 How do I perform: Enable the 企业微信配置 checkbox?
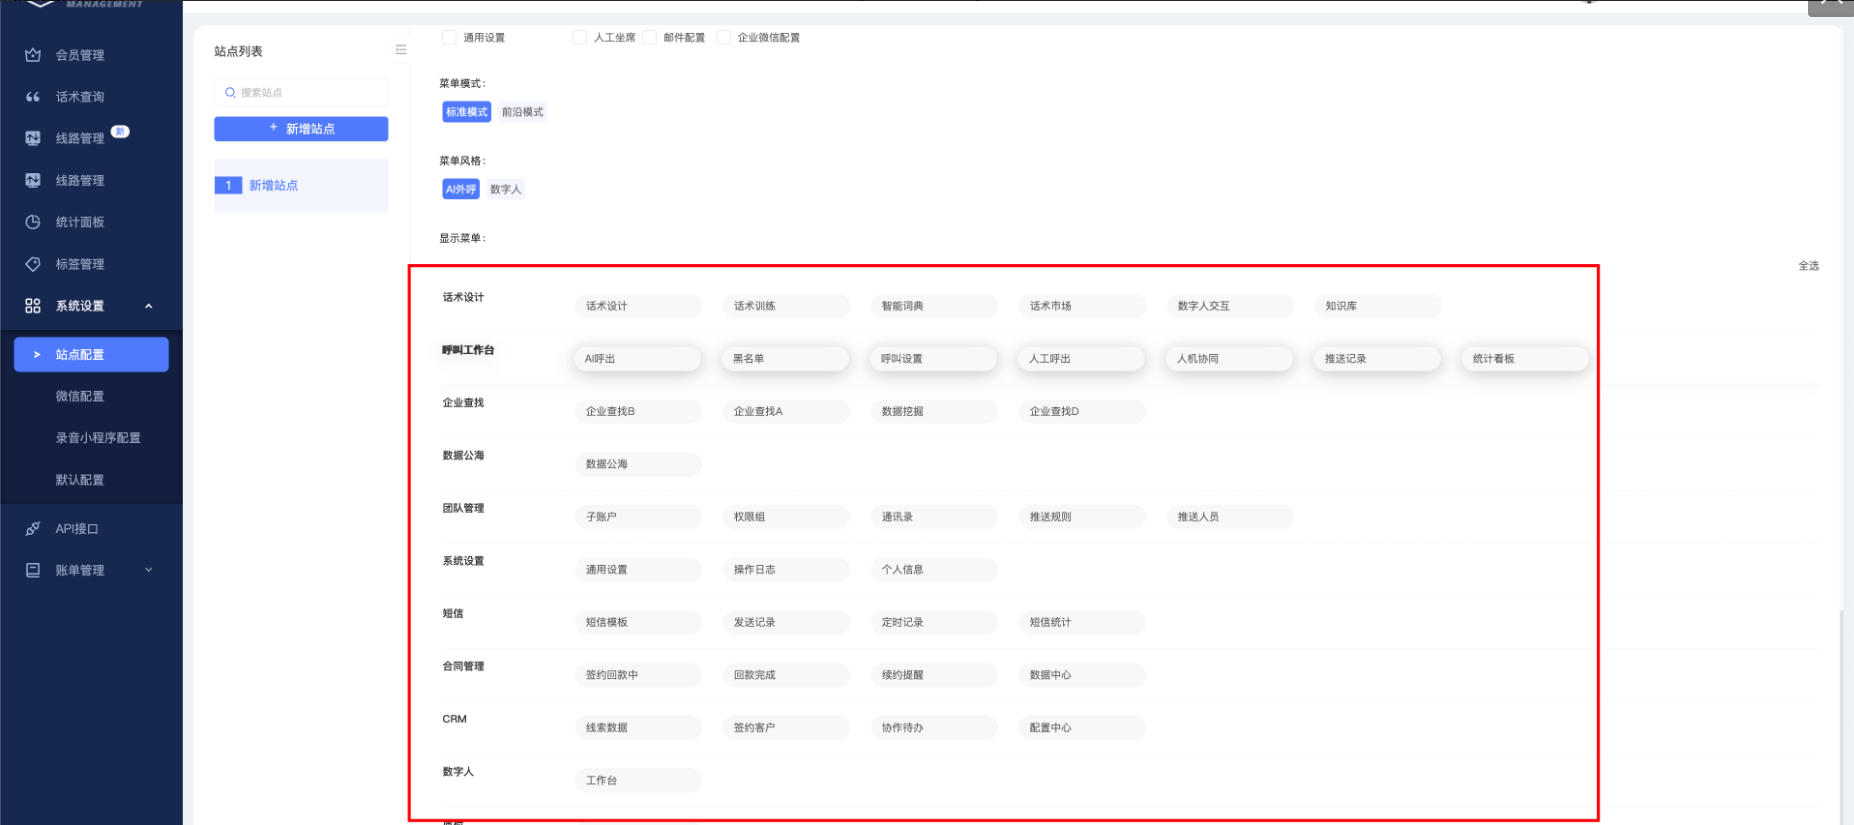tap(723, 37)
